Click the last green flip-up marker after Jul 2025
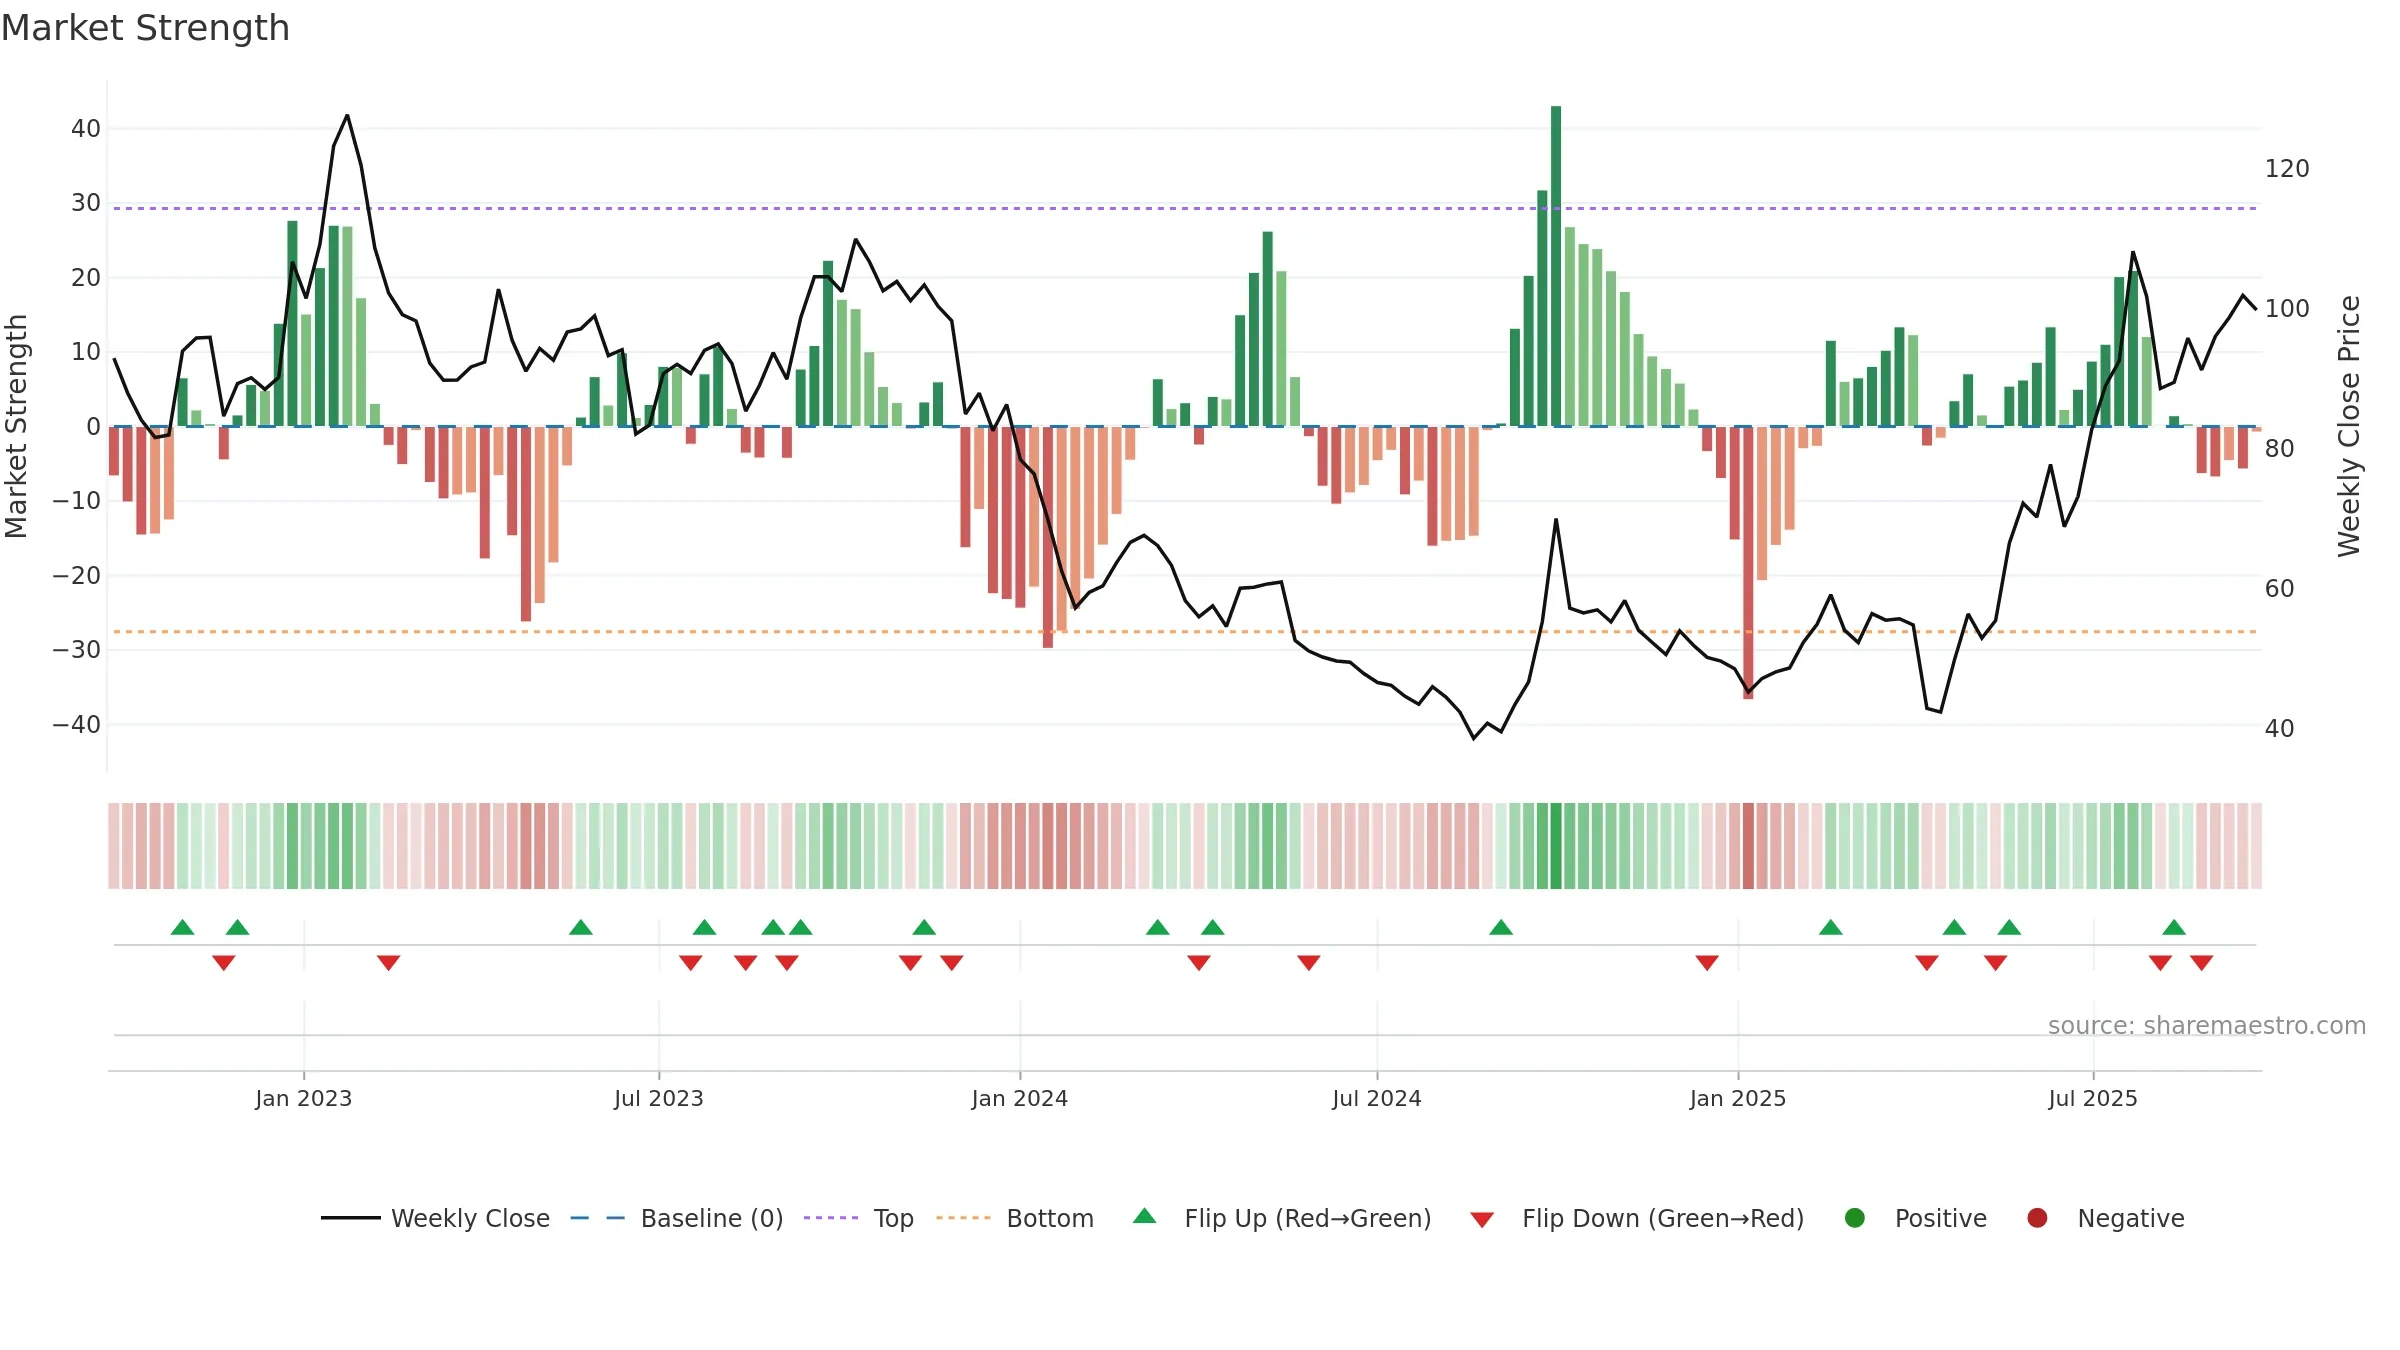This screenshot has height=1350, width=2400. [2174, 927]
